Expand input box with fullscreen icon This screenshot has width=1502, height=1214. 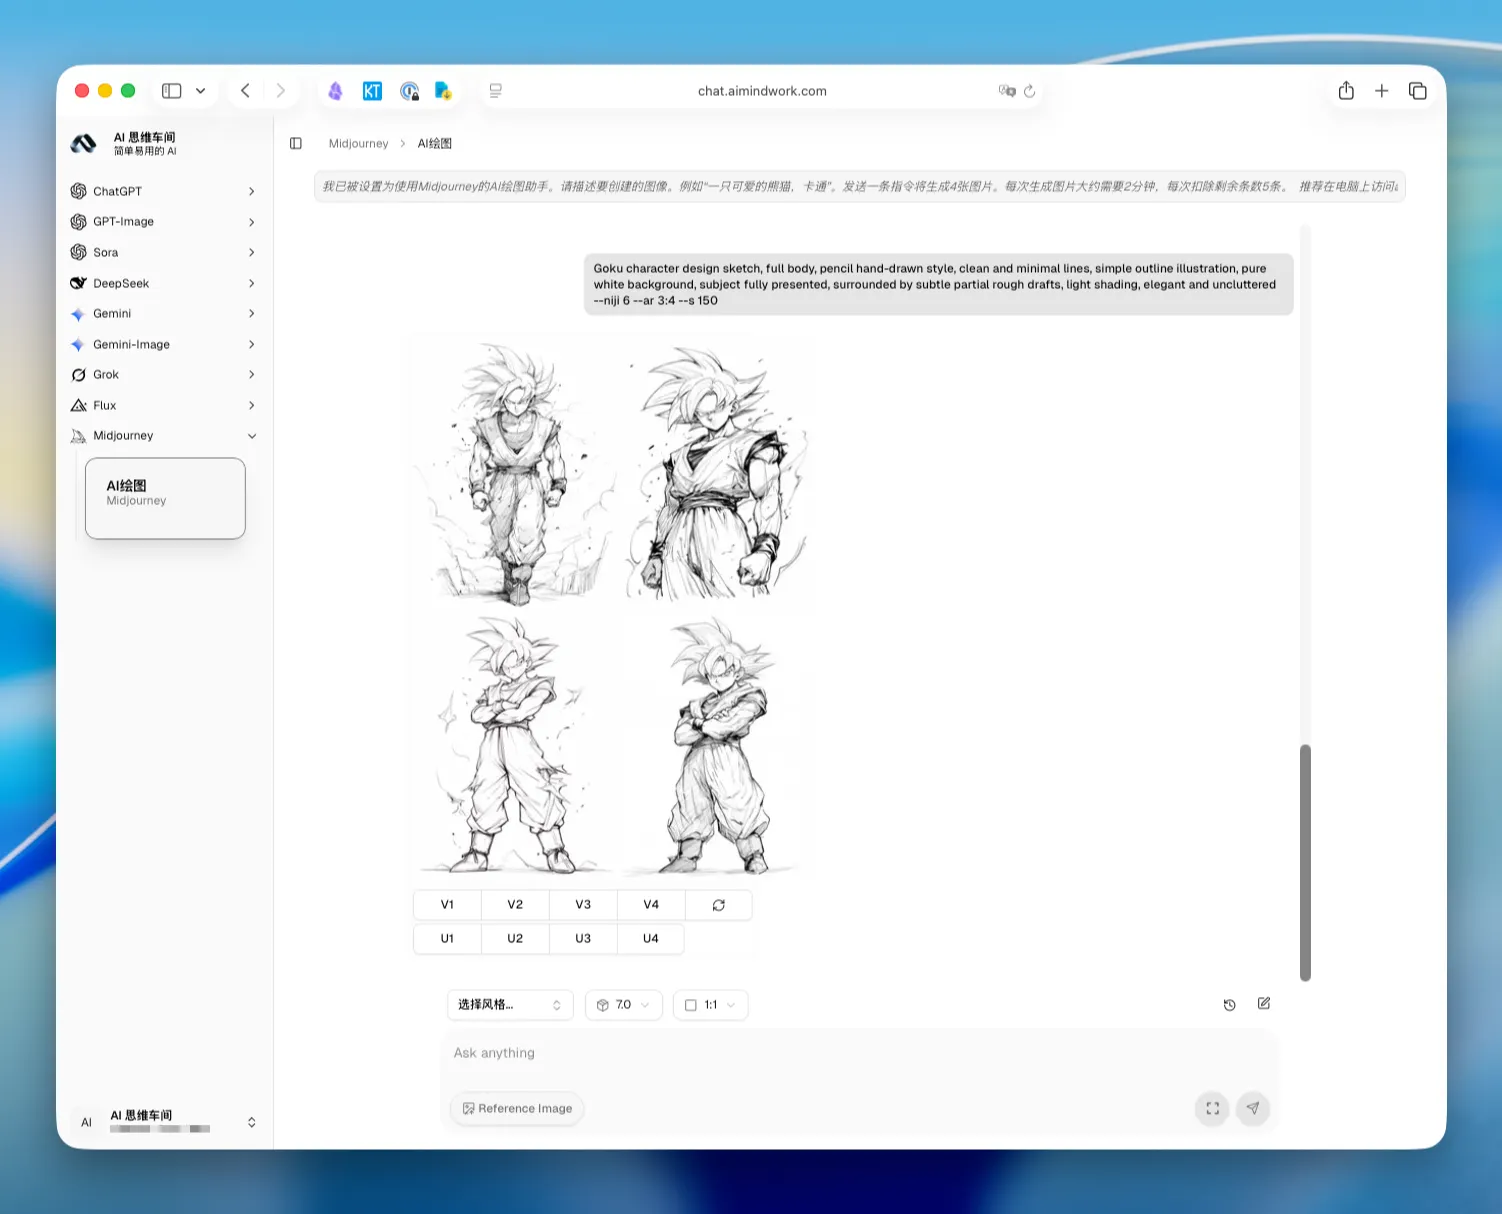click(x=1212, y=1108)
